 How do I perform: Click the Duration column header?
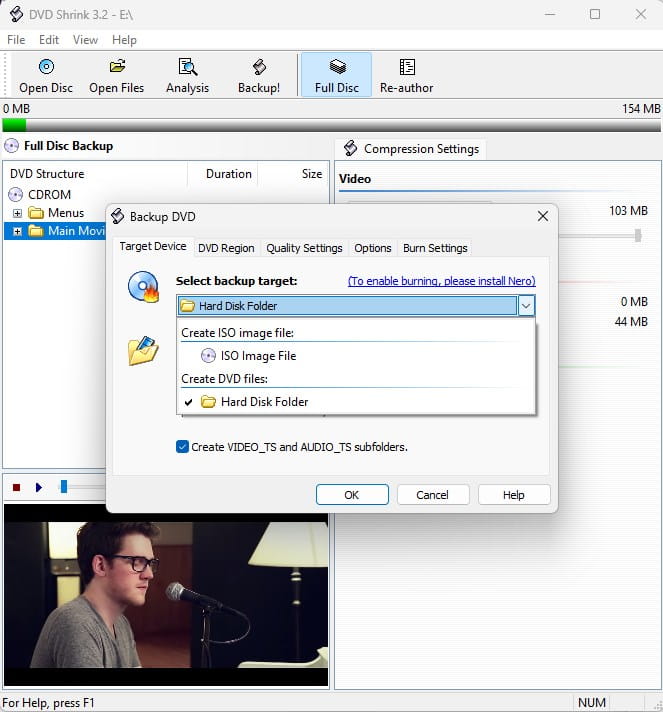pos(223,174)
